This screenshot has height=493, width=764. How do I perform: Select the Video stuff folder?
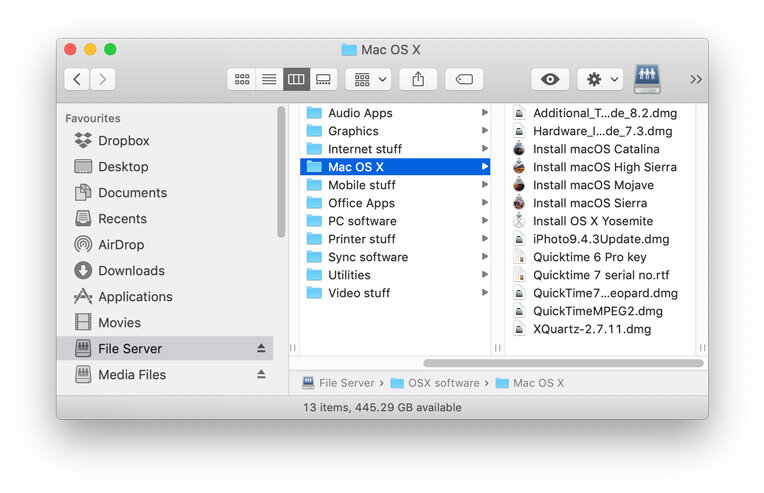(x=395, y=293)
